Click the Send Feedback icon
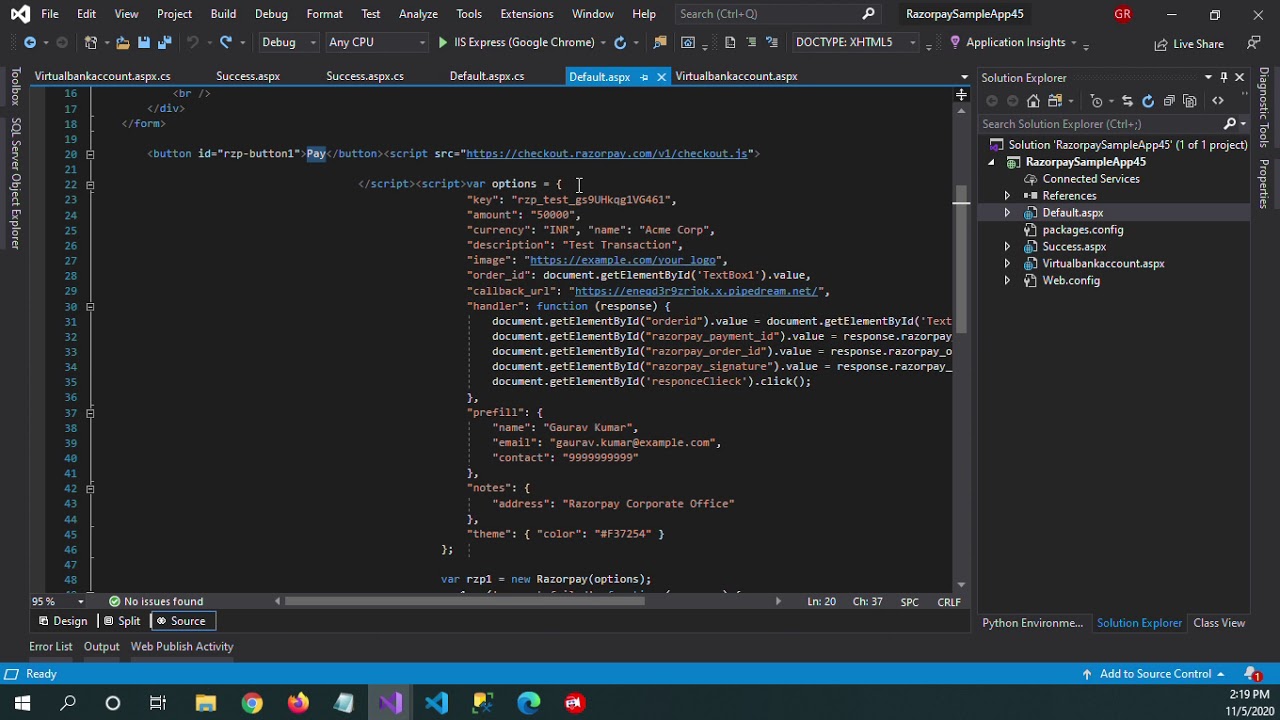1280x720 pixels. (x=1254, y=43)
